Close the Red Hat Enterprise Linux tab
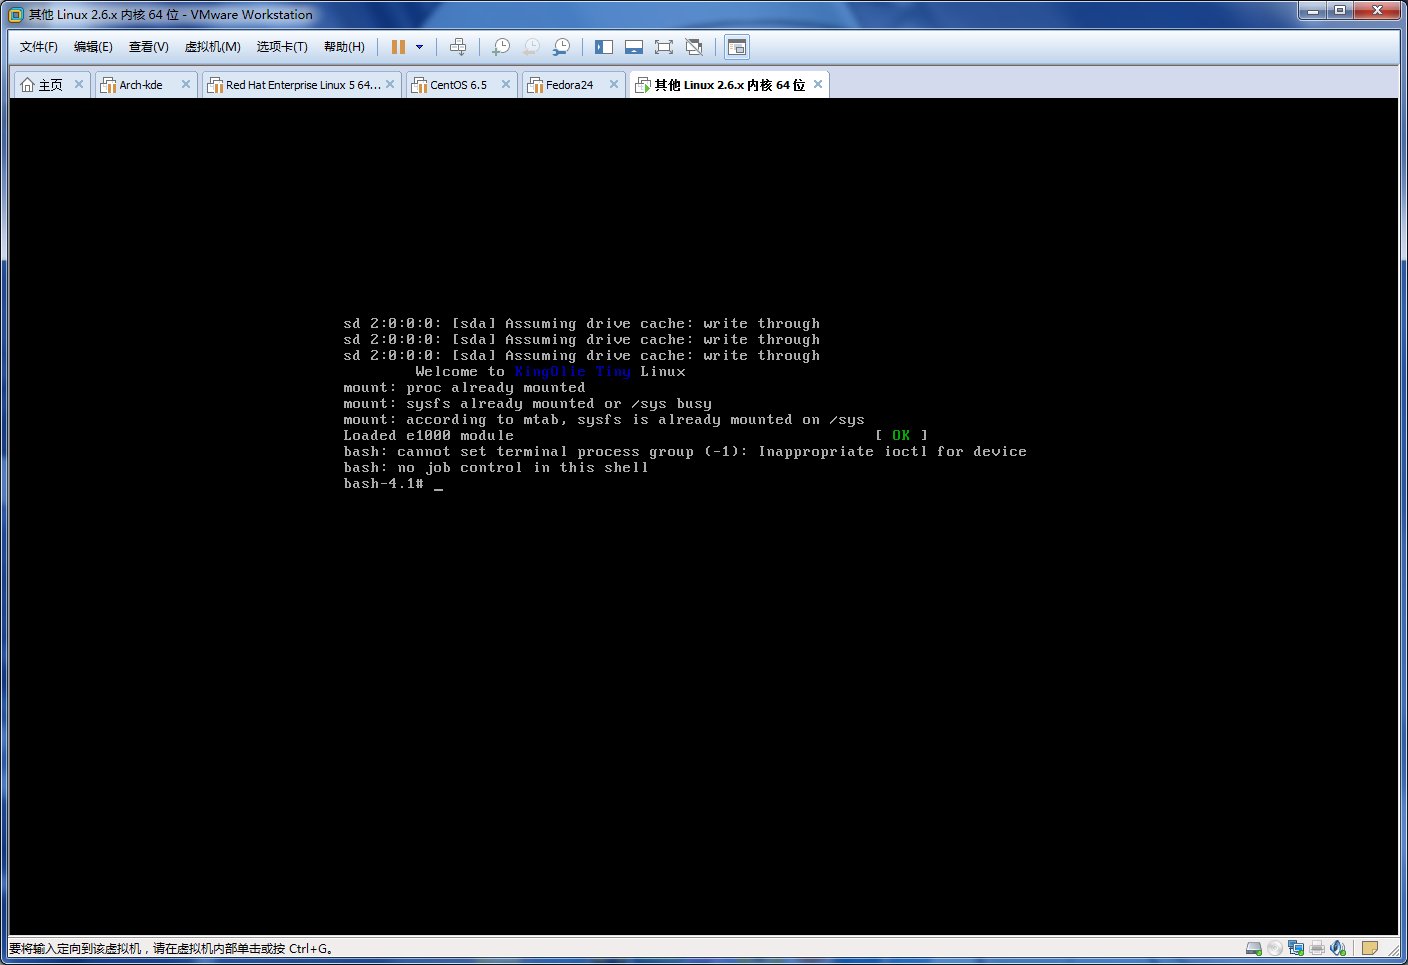 [x=390, y=84]
